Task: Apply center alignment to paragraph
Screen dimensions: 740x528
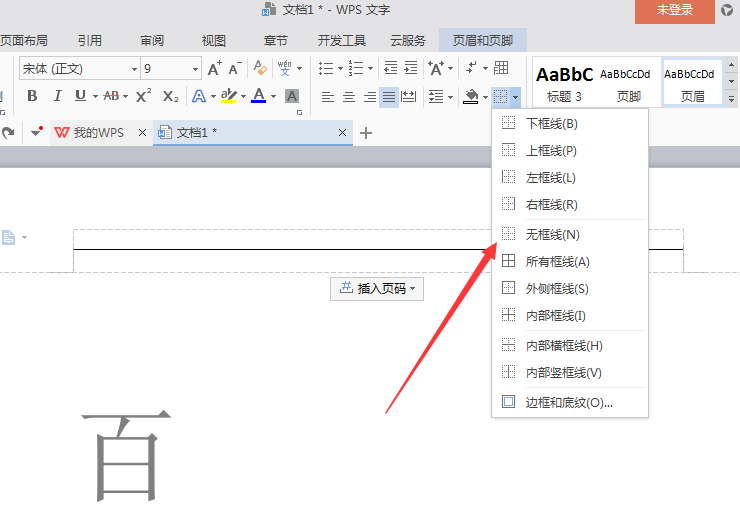Action: pos(349,97)
